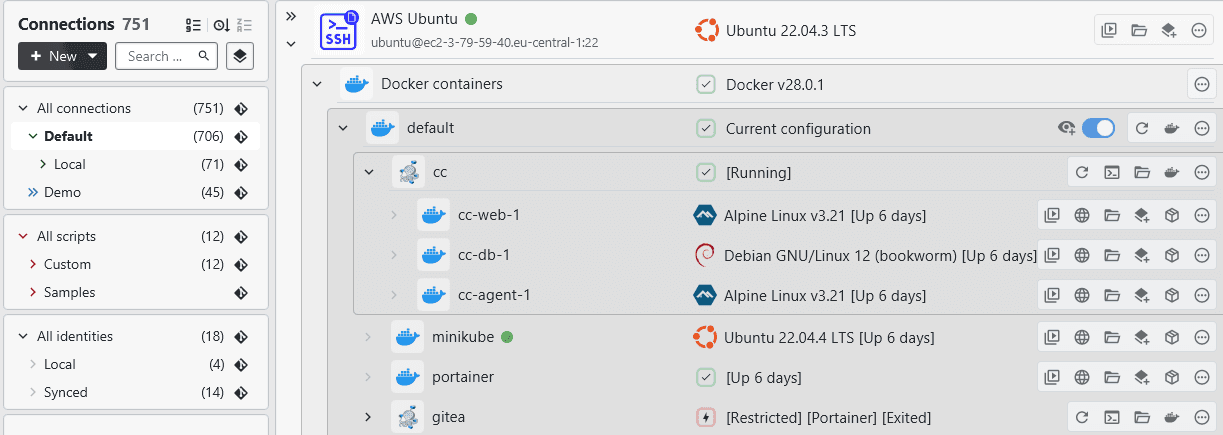This screenshot has width=1223, height=435.
Task: Click the Docker whale icon in gitea row
Action: click(1172, 417)
